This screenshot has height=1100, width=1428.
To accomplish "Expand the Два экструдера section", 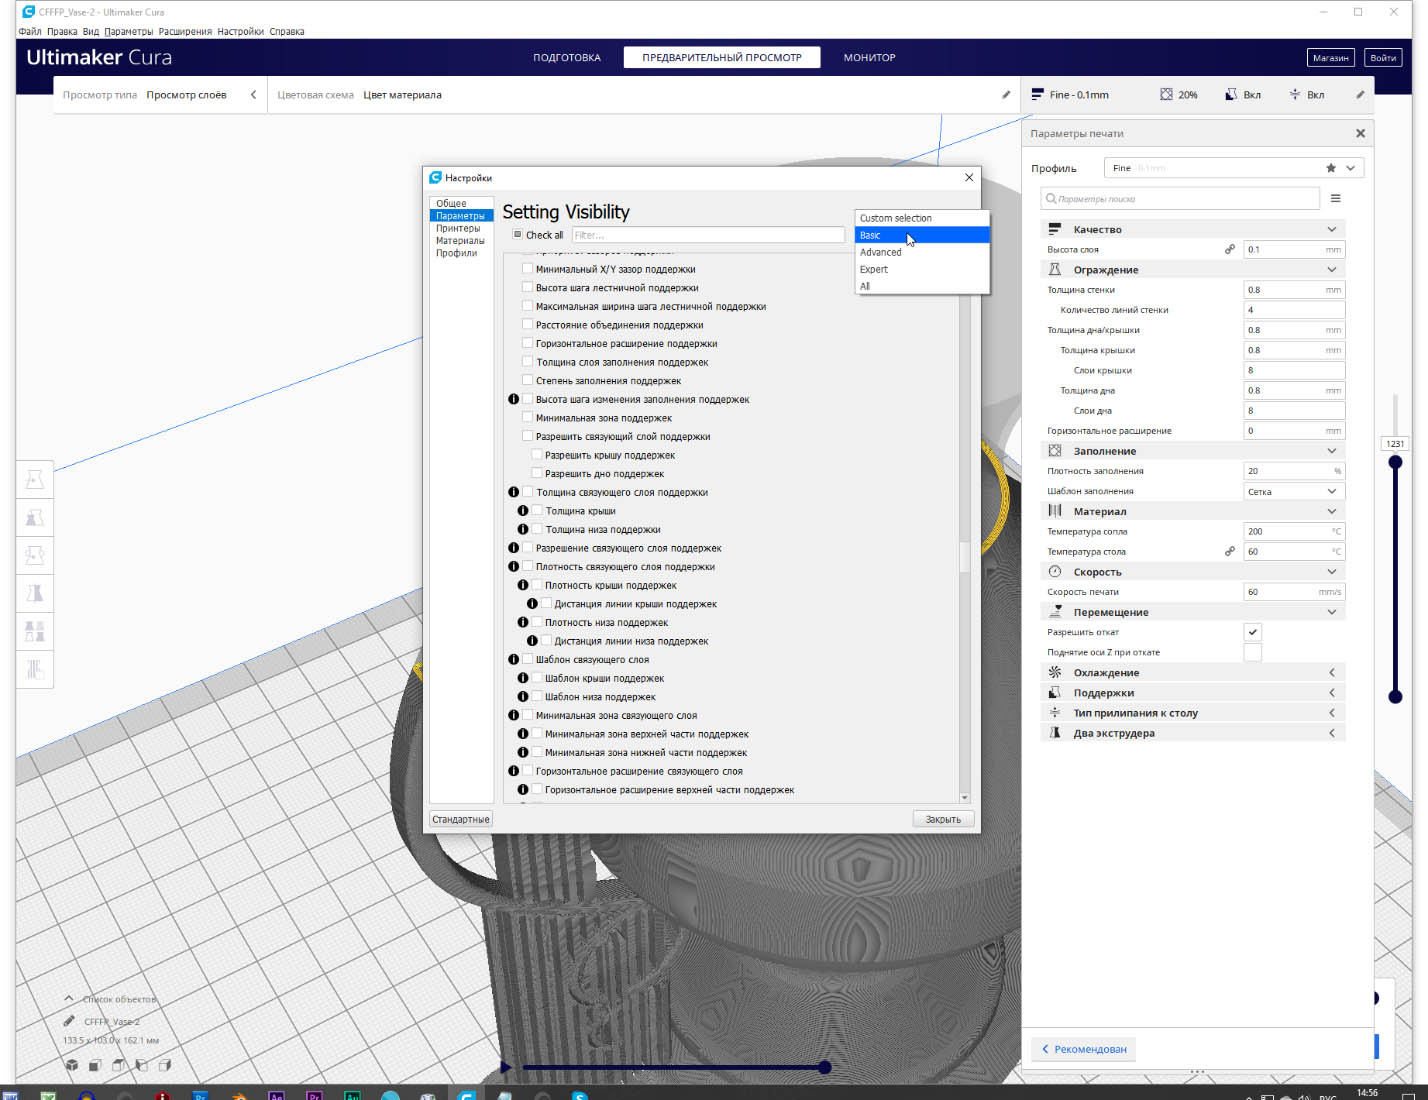I will [1193, 733].
